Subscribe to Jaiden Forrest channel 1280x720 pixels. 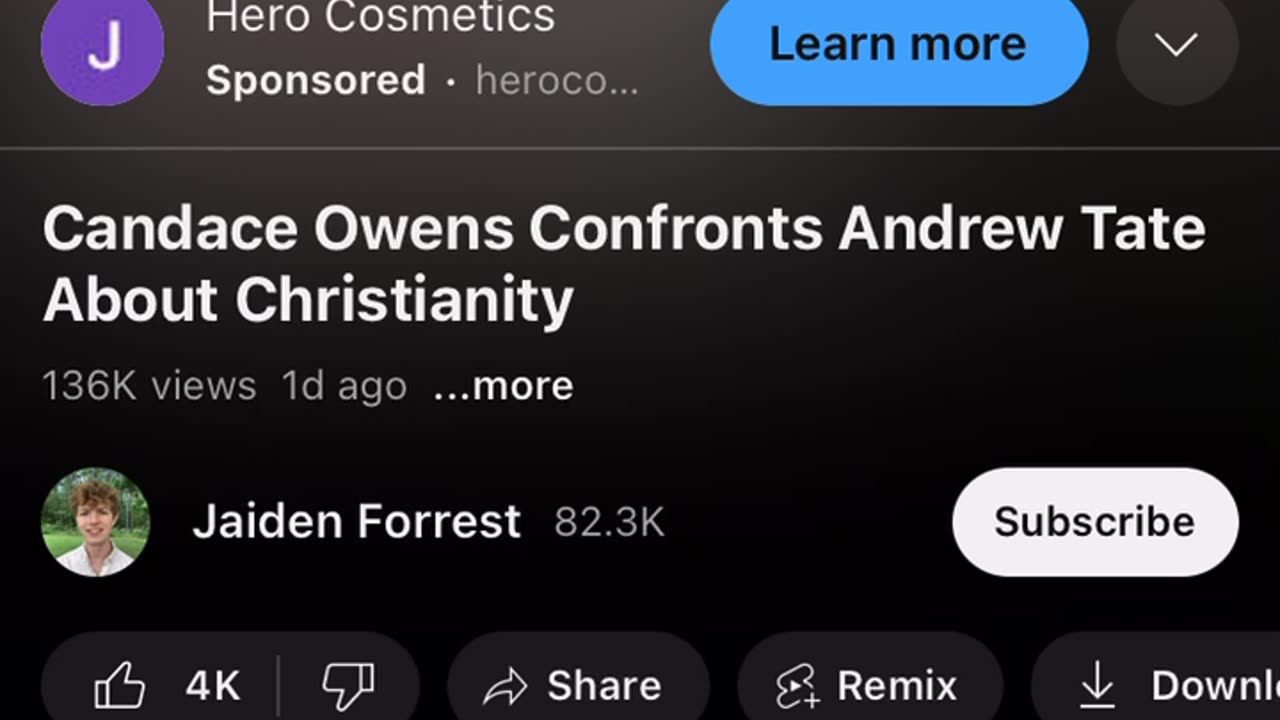click(x=1095, y=522)
